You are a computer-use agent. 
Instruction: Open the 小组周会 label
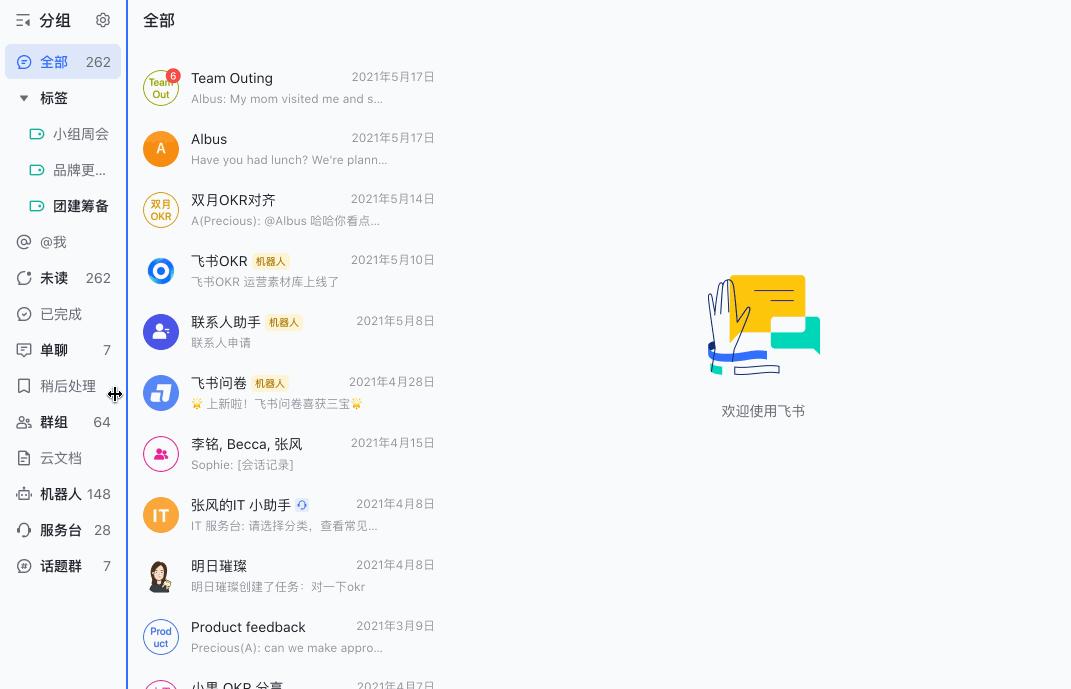[68, 134]
